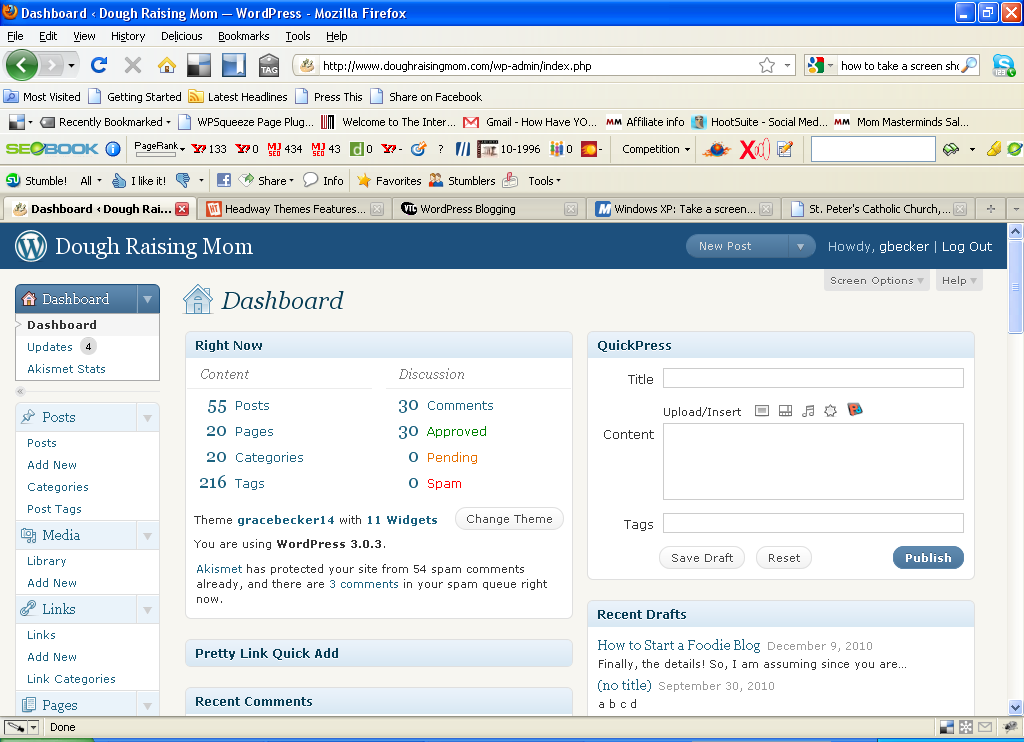Screen dimensions: 1024x742
Task: Open the Recently Bookmarked dropdown
Action: pyautogui.click(x=106, y=121)
